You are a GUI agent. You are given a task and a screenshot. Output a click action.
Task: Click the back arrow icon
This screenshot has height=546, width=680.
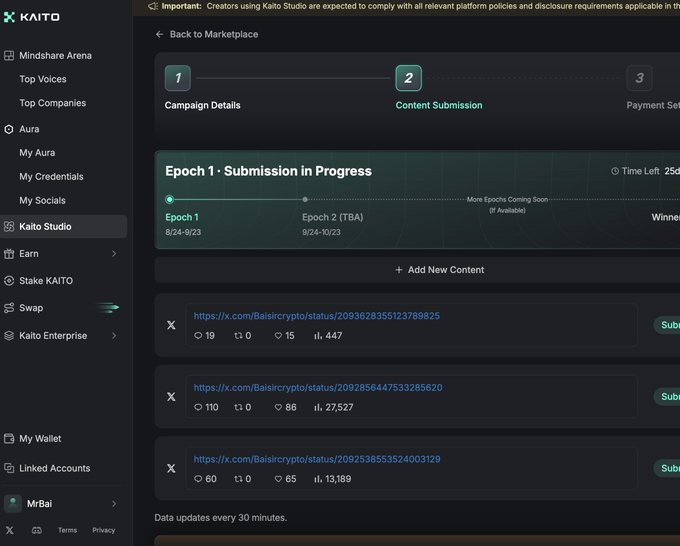159,34
